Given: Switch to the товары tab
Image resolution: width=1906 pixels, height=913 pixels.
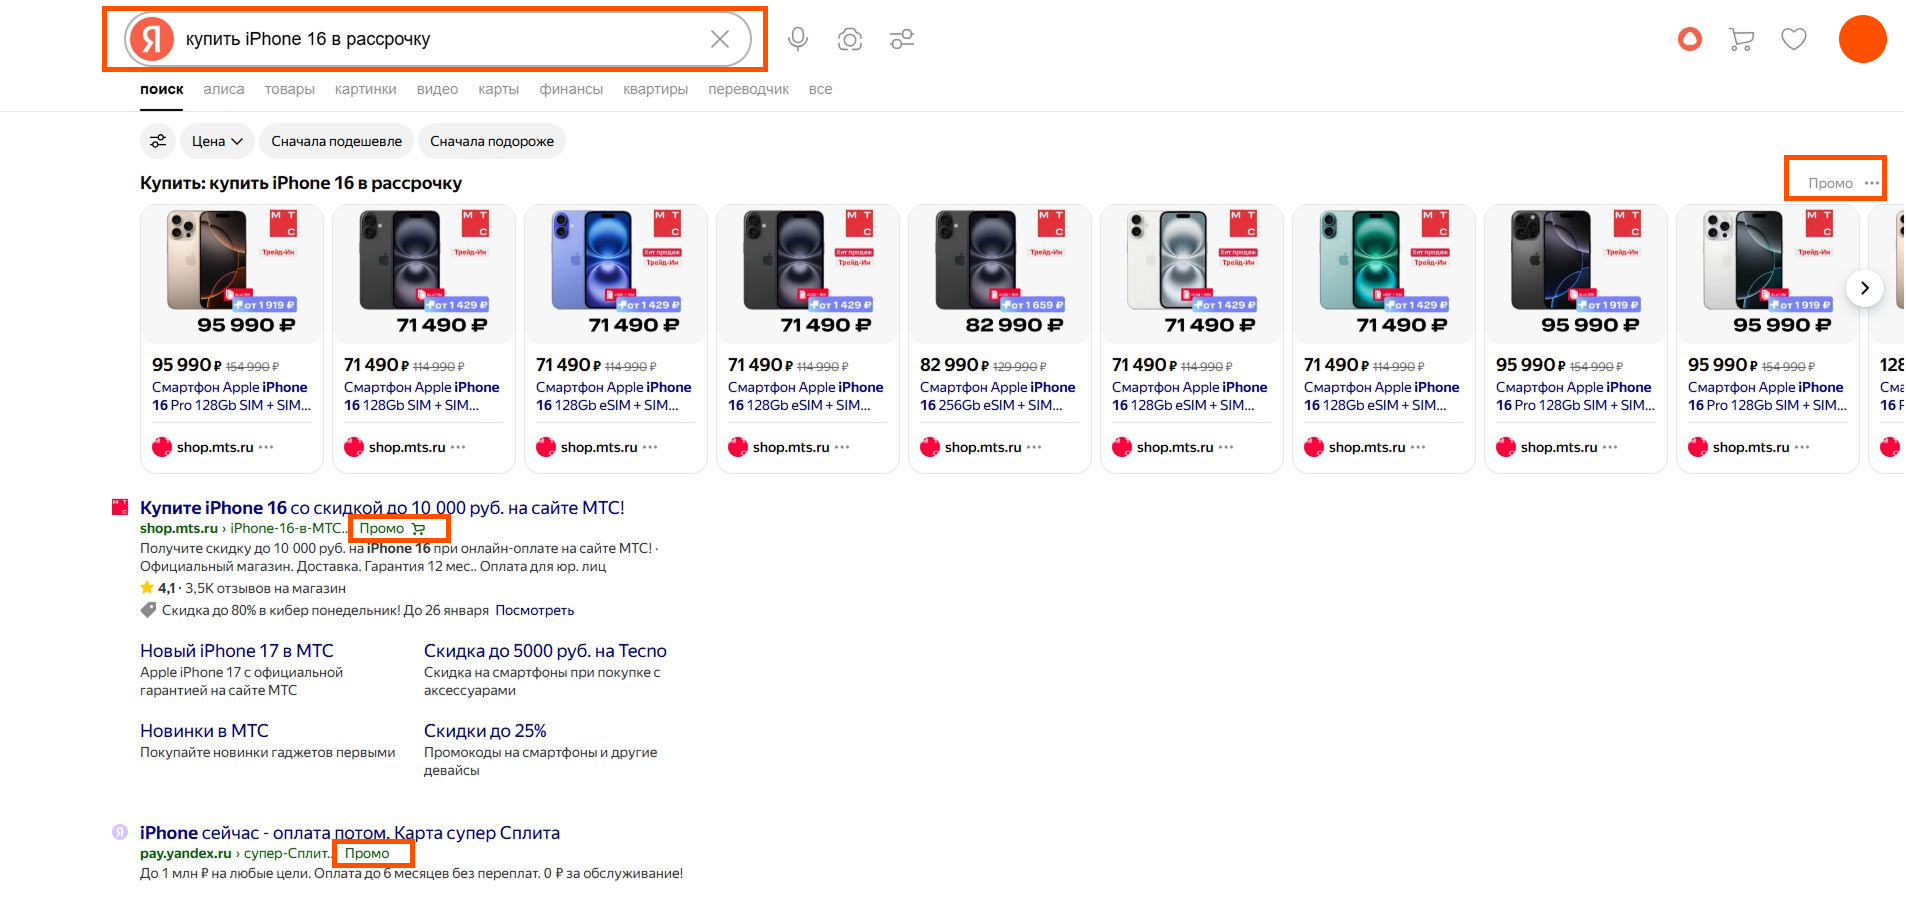Looking at the screenshot, I should point(290,89).
